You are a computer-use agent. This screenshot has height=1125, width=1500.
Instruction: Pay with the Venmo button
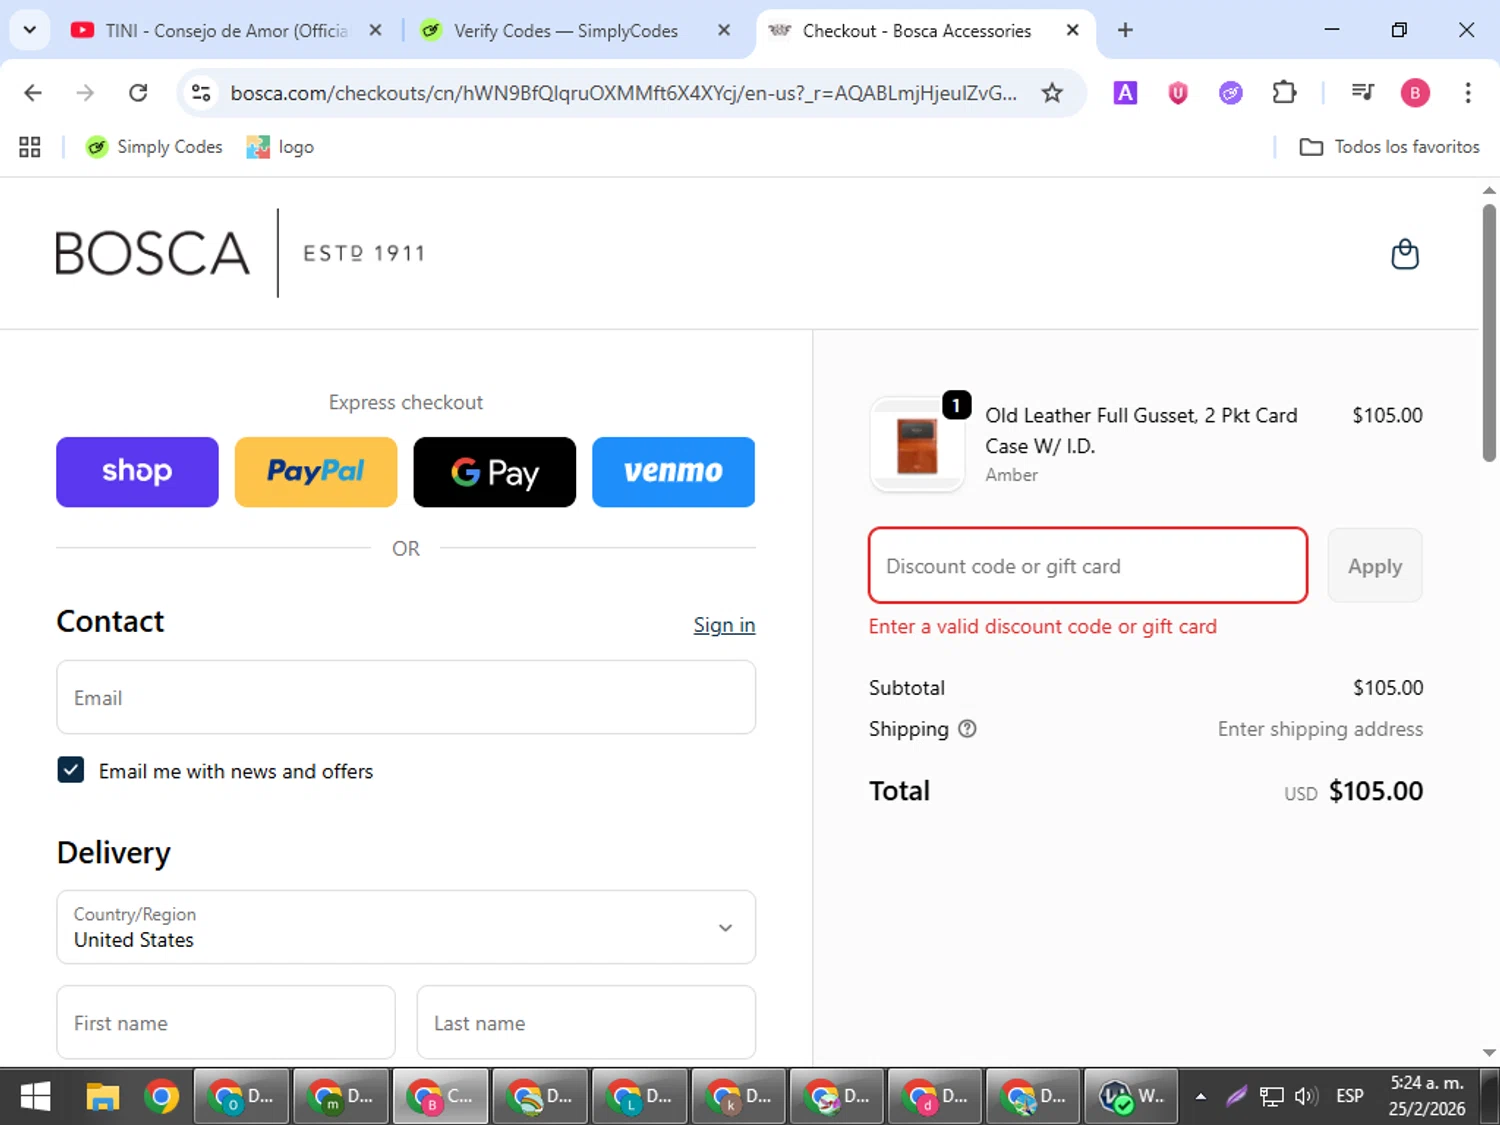pyautogui.click(x=673, y=472)
